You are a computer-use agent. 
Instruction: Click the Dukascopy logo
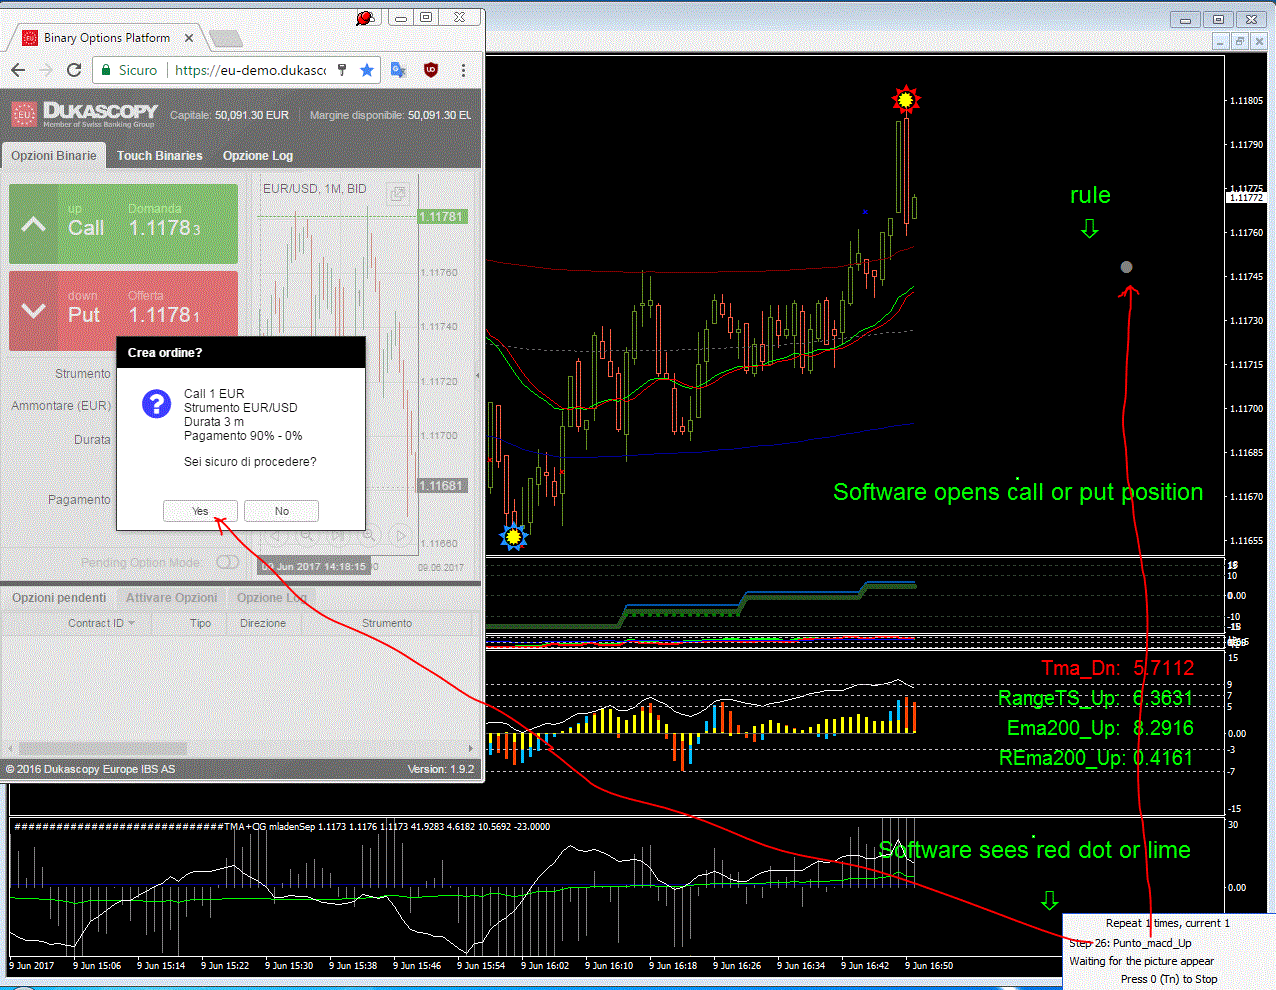click(84, 114)
